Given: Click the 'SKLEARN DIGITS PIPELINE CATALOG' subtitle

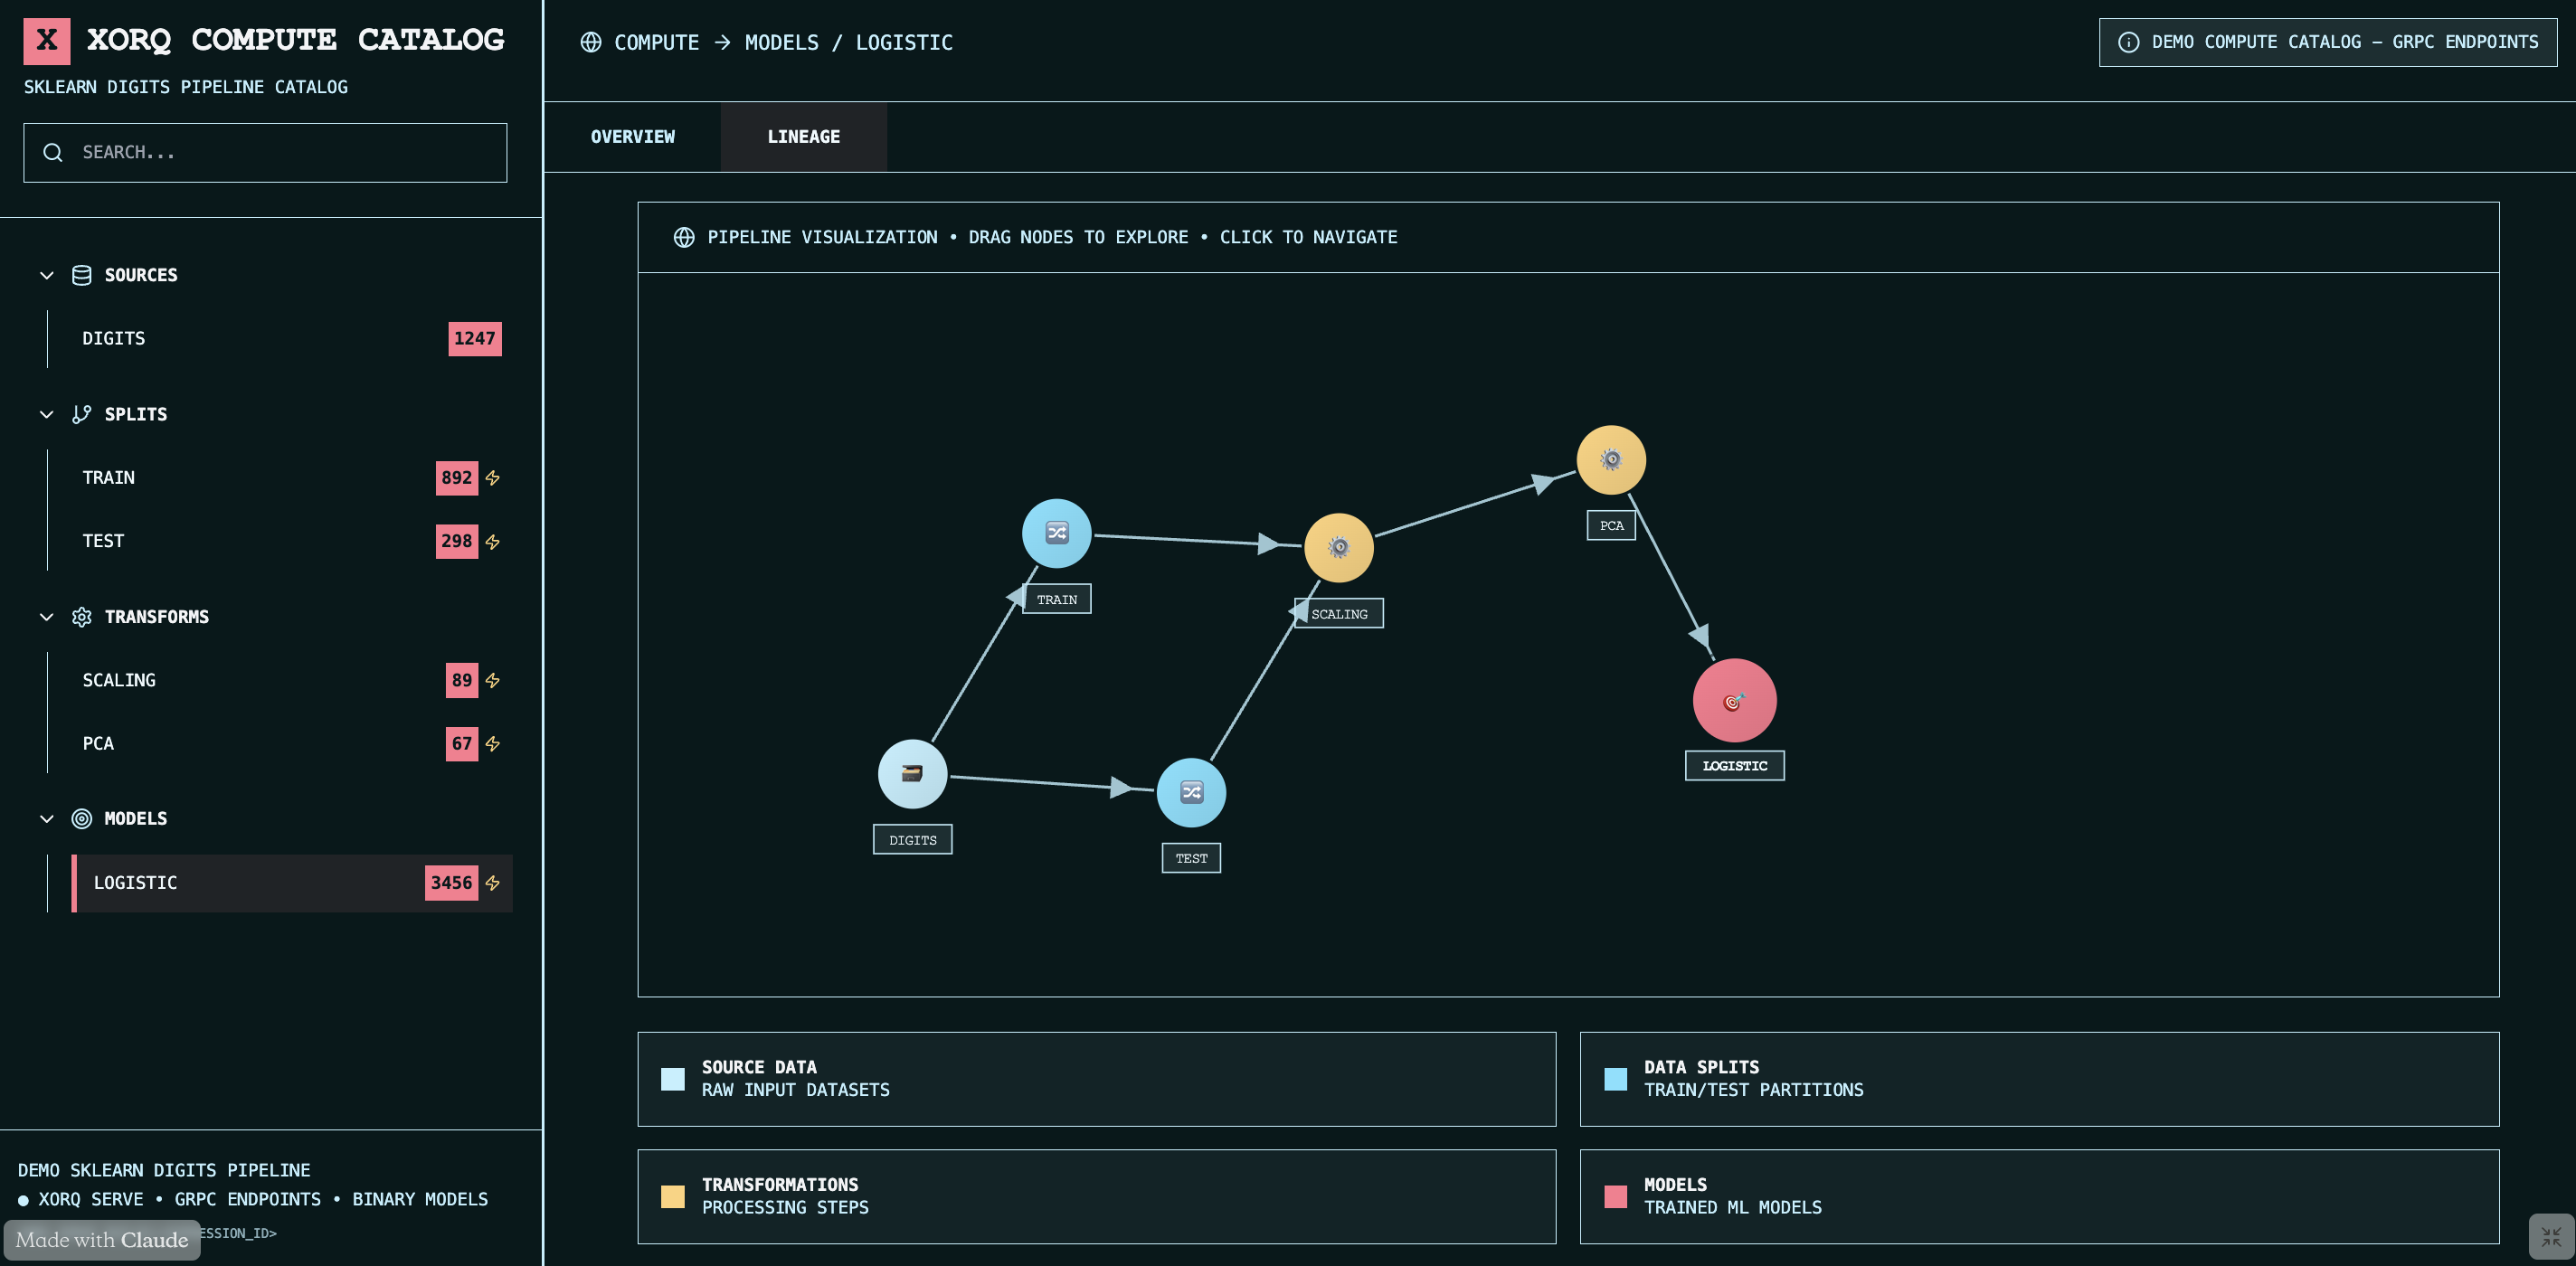Looking at the screenshot, I should [x=186, y=87].
